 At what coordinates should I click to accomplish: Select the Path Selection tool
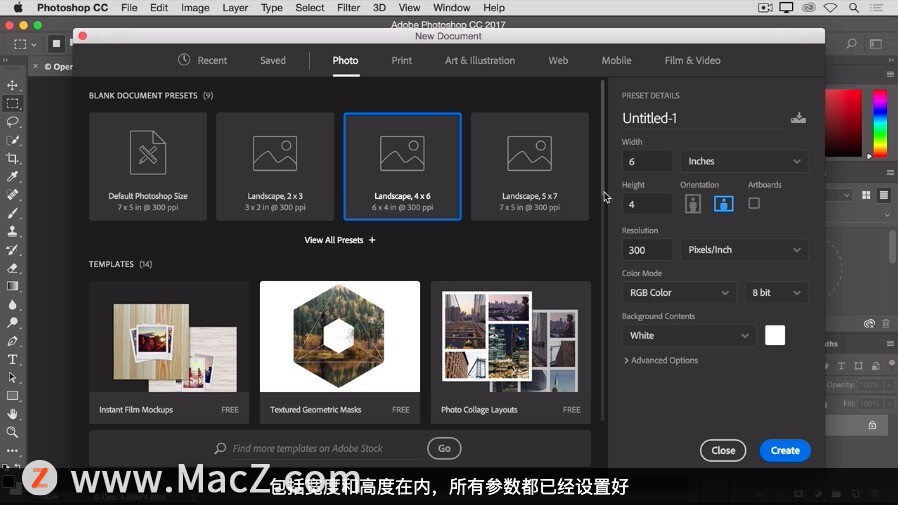coord(12,378)
